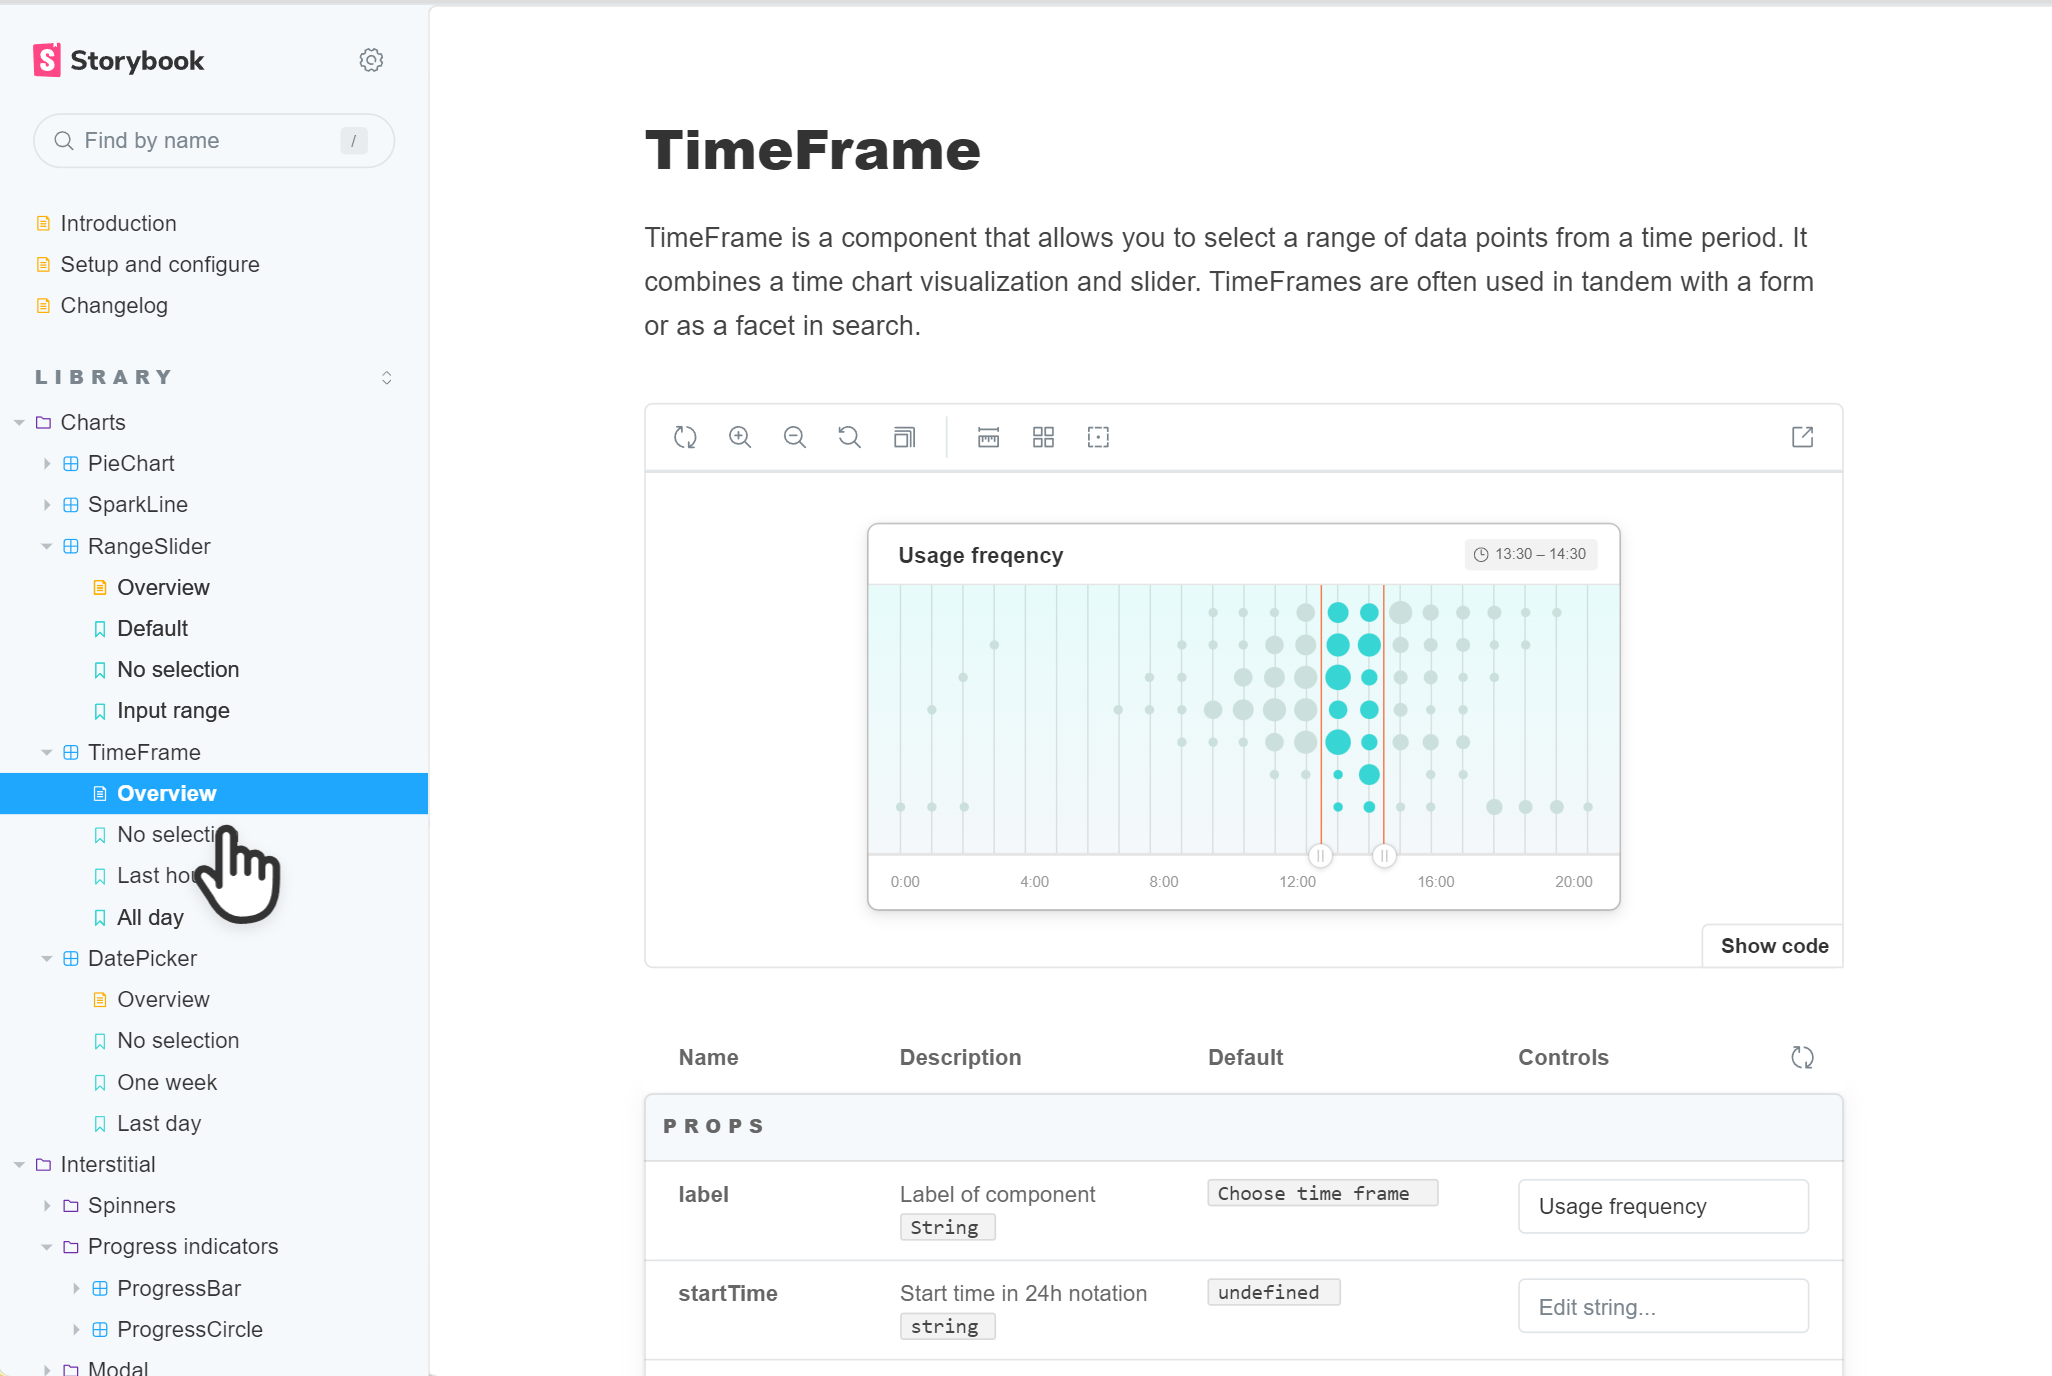Enable measure mode in the toolbar
2052x1376 pixels.
[988, 437]
